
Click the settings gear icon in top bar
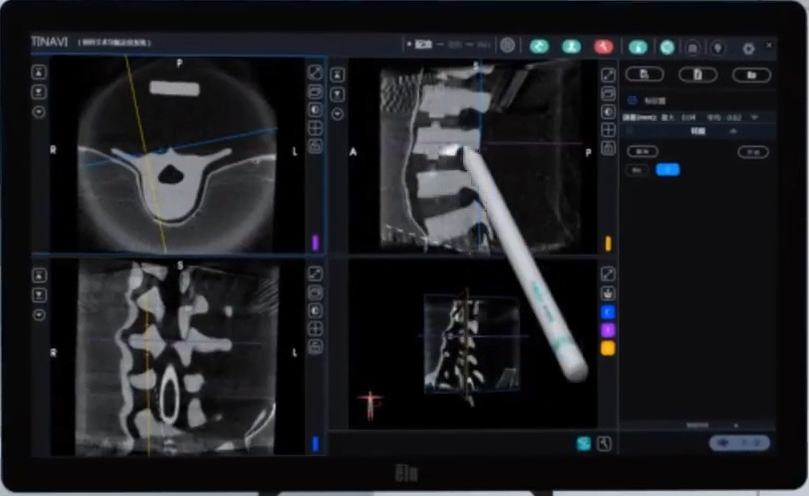click(x=748, y=47)
